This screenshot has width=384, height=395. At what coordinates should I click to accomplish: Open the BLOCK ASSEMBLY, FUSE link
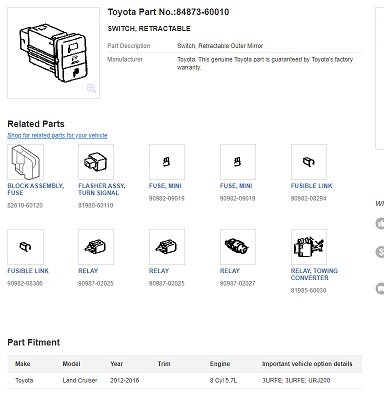click(x=35, y=189)
